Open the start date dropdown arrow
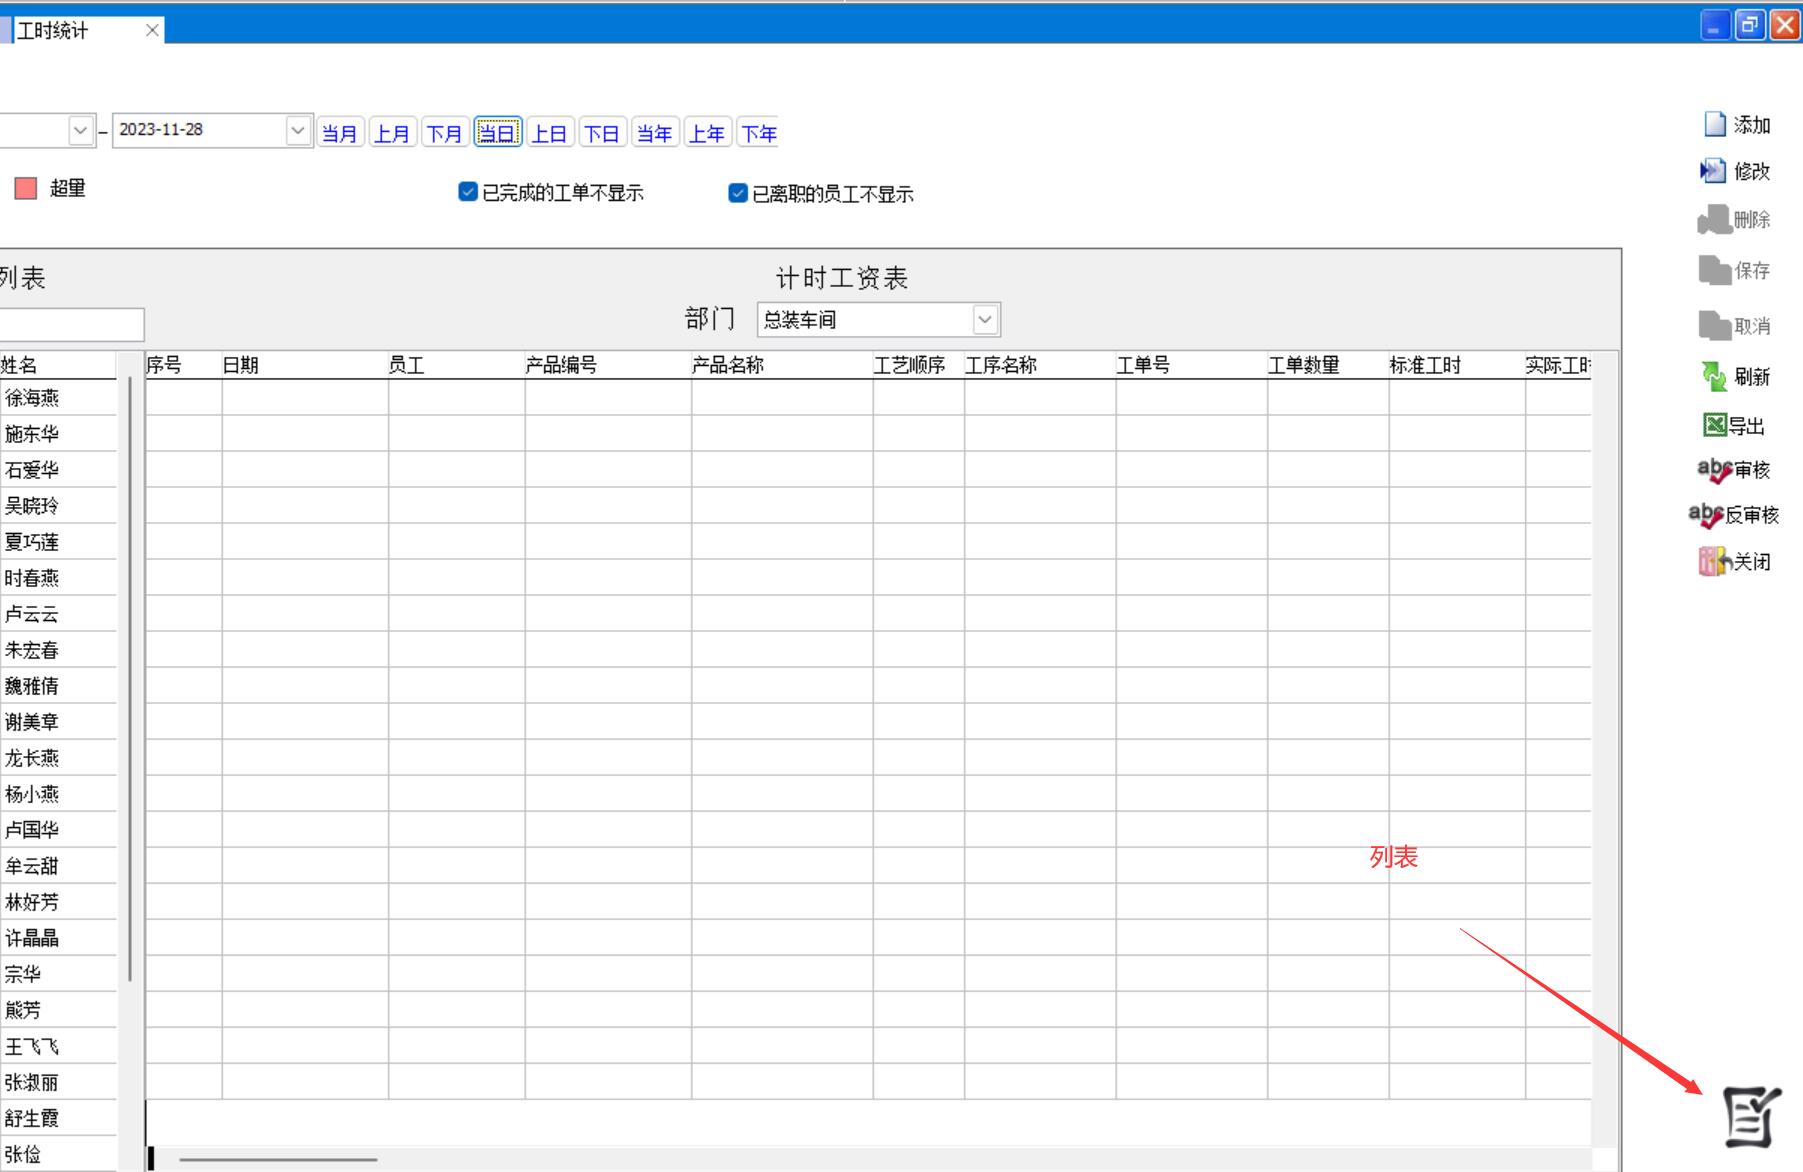1803x1172 pixels. (81, 131)
